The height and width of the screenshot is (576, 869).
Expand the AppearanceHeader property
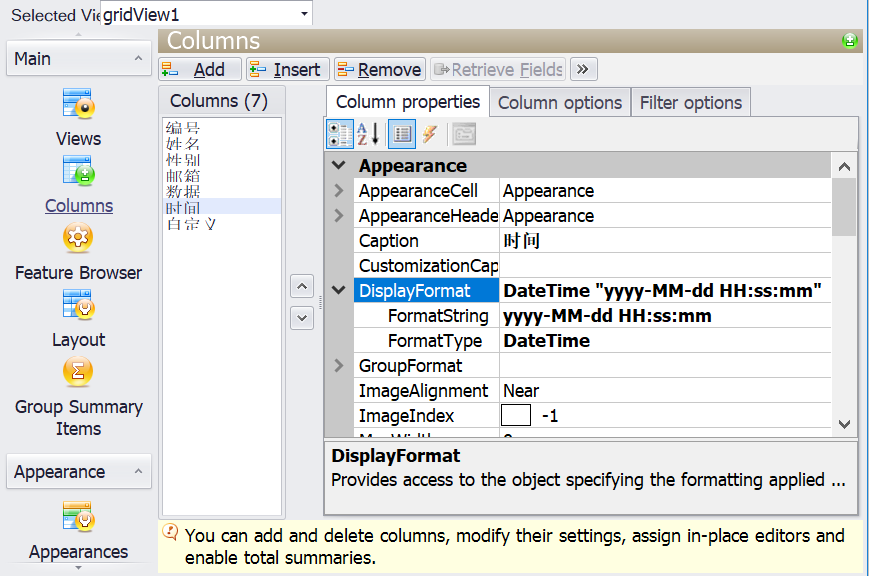(x=339, y=216)
